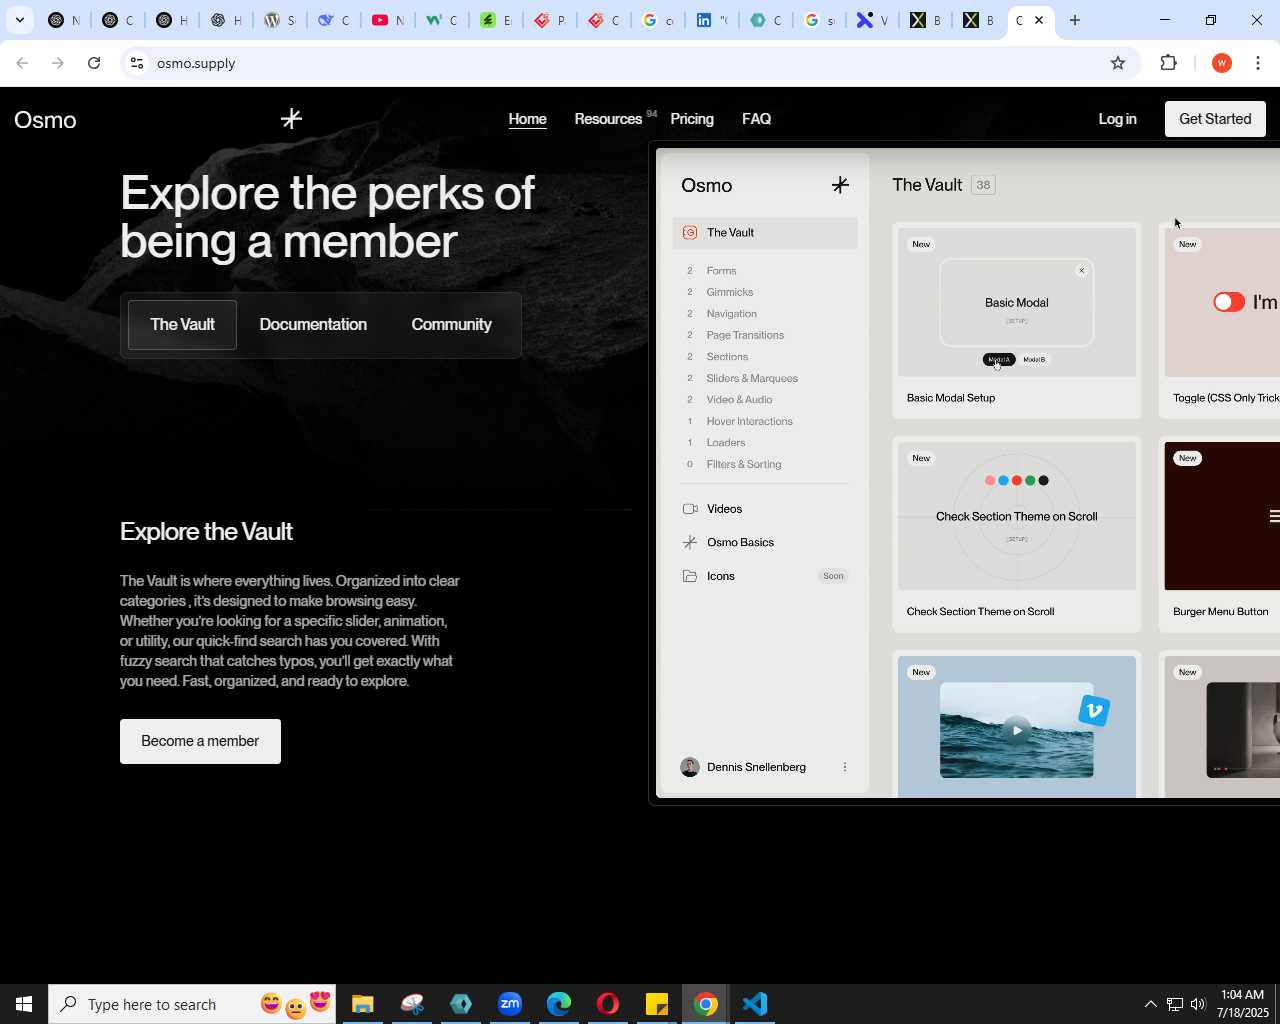Image resolution: width=1280 pixels, height=1024 pixels.
Task: Open the Navigation category
Action: point(732,314)
